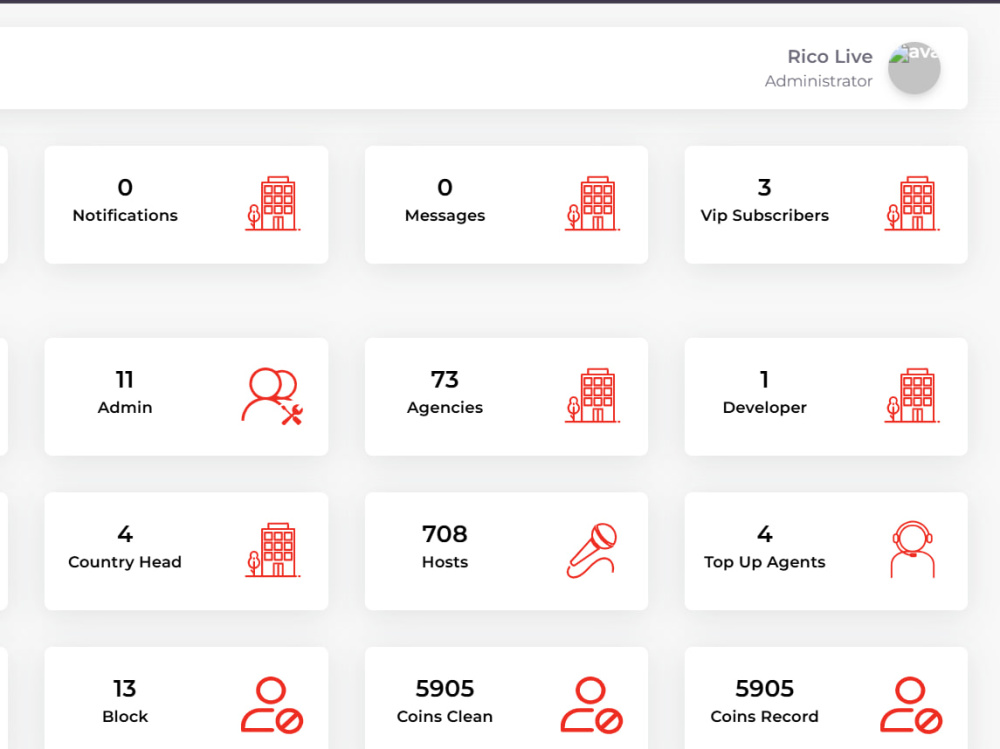1000x749 pixels.
Task: Click the 4 count above Top Up Agents
Action: click(x=765, y=534)
